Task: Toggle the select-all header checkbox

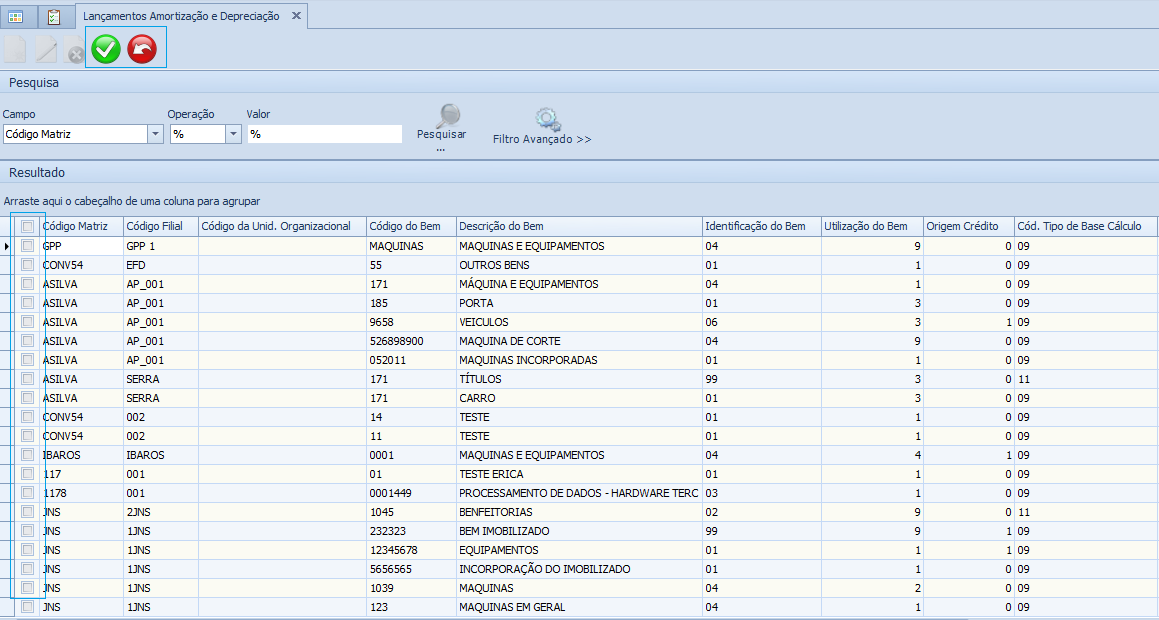Action: 28,227
